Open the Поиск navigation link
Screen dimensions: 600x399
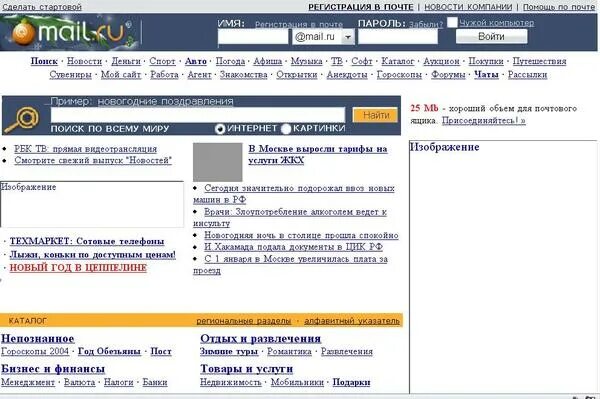(44, 61)
